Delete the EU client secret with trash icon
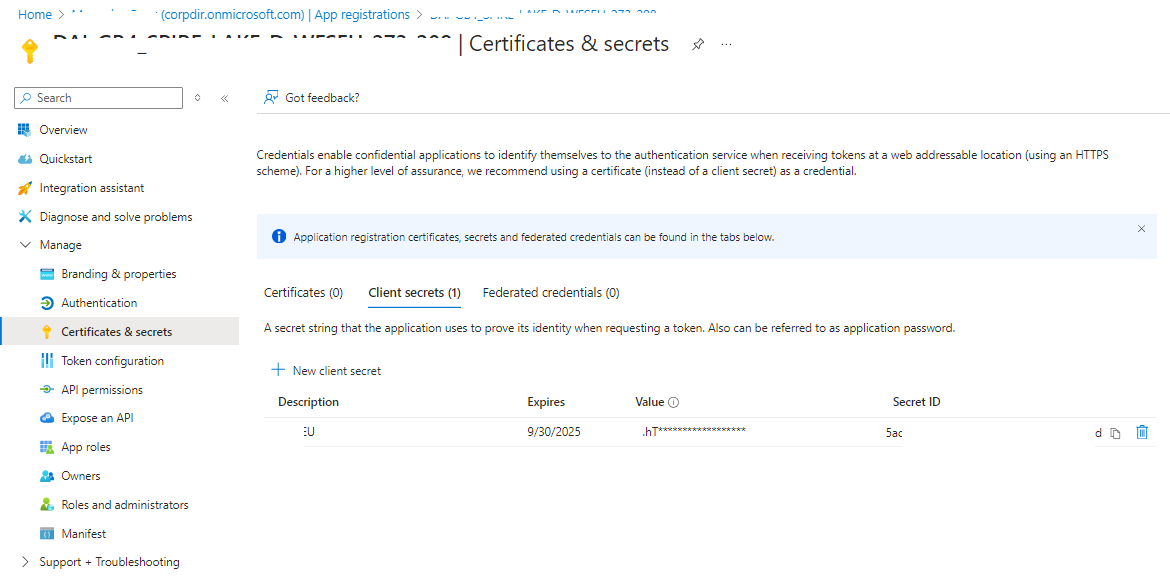 (x=1142, y=432)
